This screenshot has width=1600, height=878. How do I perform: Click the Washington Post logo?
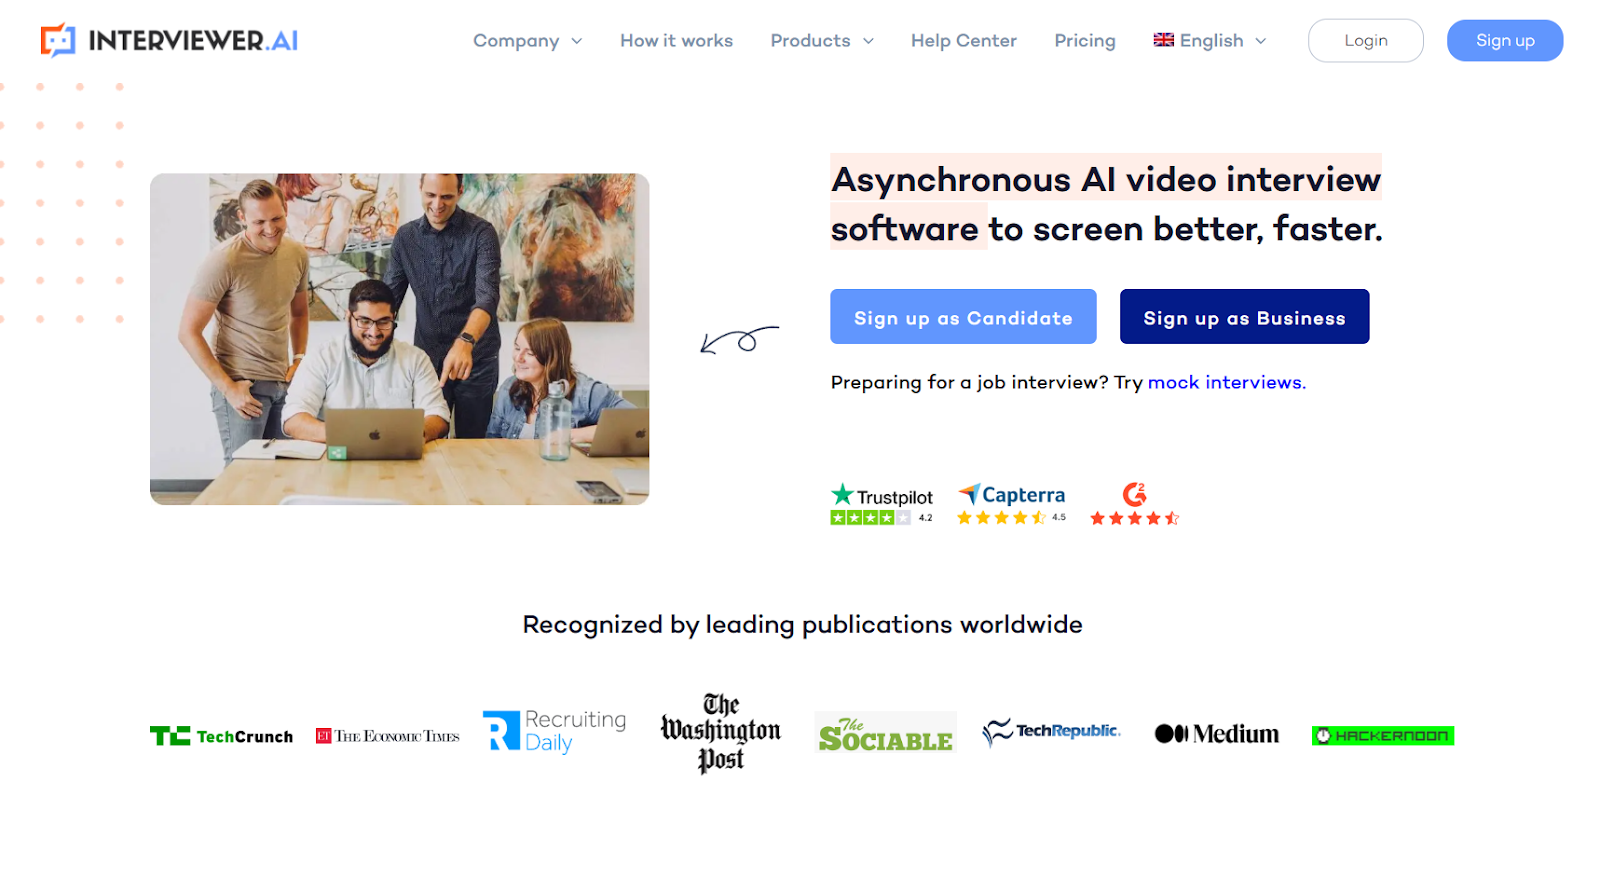tap(720, 733)
